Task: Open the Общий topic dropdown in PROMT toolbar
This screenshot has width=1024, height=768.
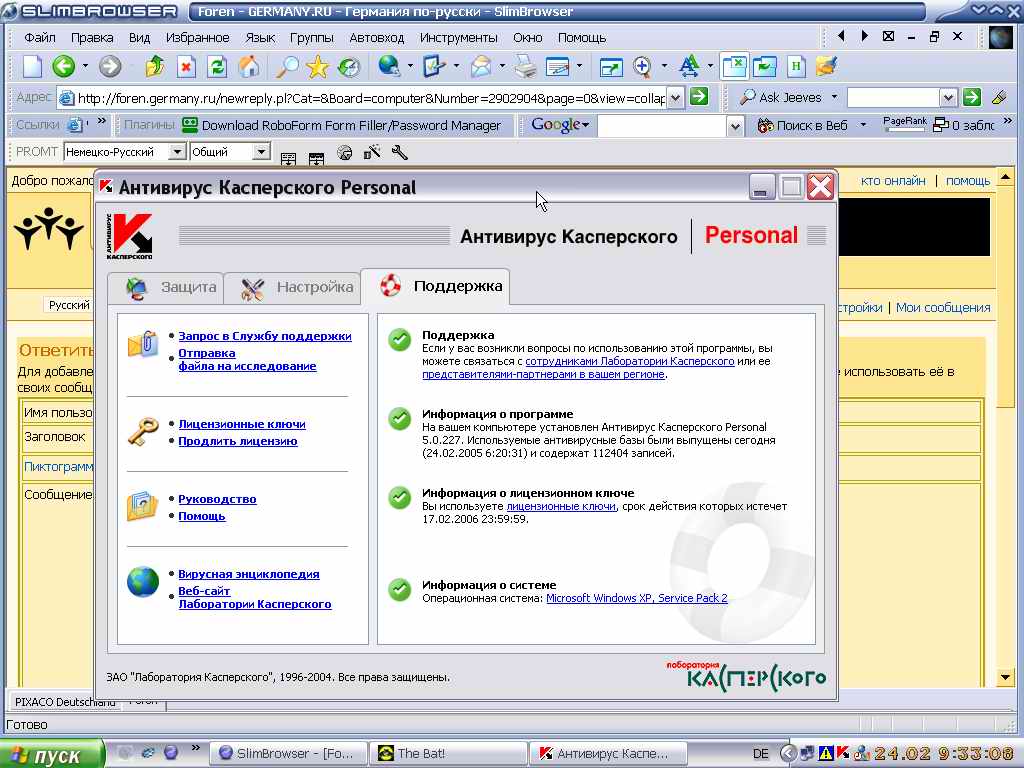Action: (x=261, y=152)
